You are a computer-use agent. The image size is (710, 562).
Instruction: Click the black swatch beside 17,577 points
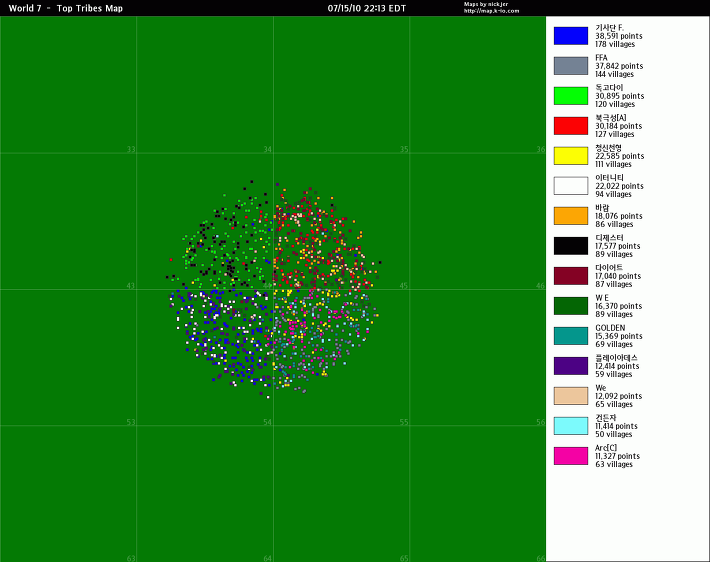click(571, 246)
